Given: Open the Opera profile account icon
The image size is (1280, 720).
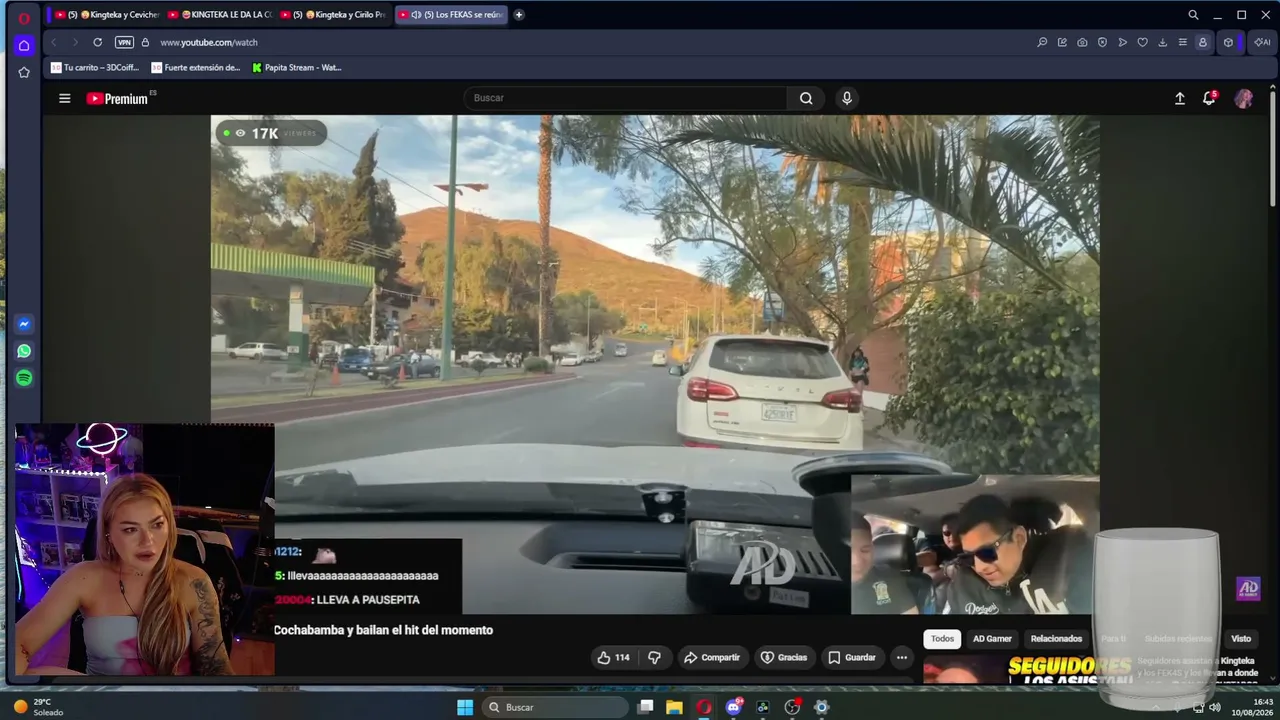Looking at the screenshot, I should pyautogui.click(x=1202, y=42).
